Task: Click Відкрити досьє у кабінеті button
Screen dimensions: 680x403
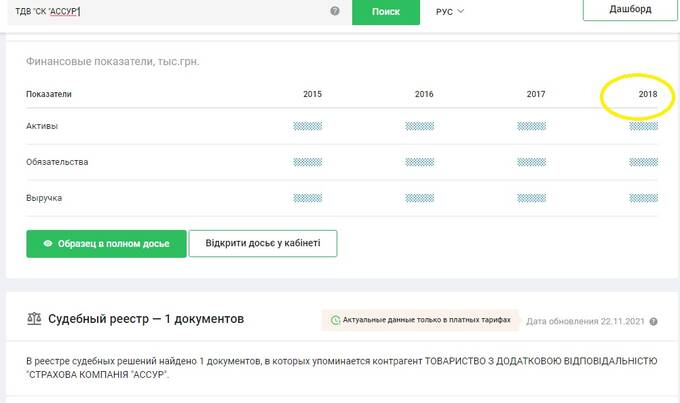Action: click(x=263, y=244)
